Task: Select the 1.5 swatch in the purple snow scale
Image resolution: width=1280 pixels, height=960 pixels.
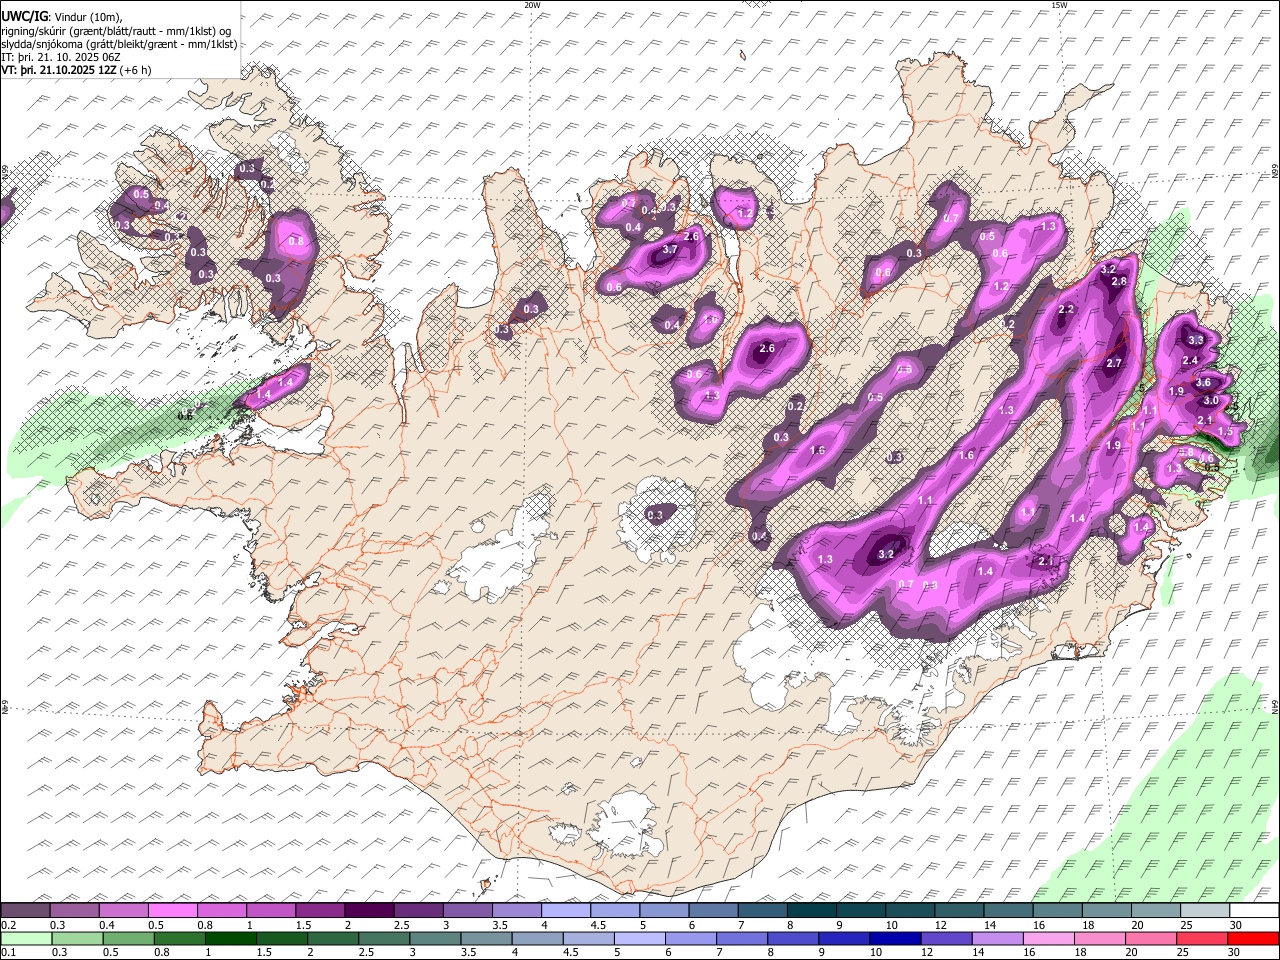Action: 319,911
